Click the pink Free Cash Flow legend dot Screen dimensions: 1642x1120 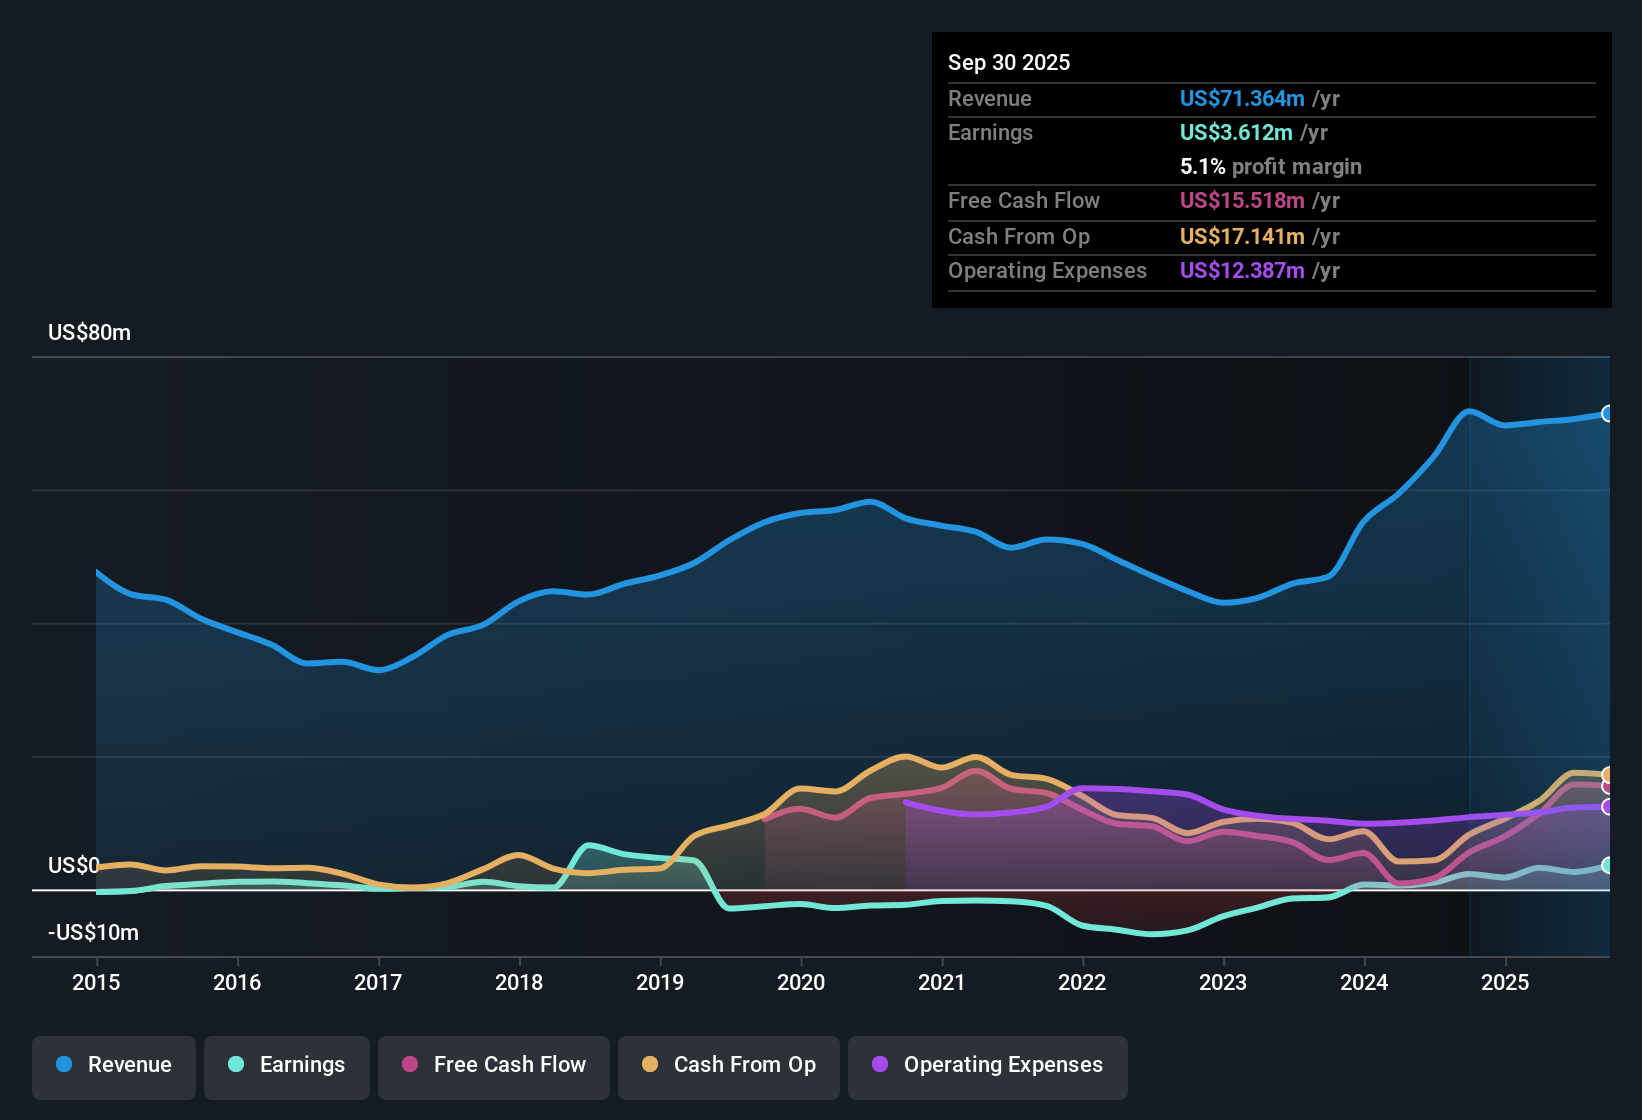(409, 1065)
